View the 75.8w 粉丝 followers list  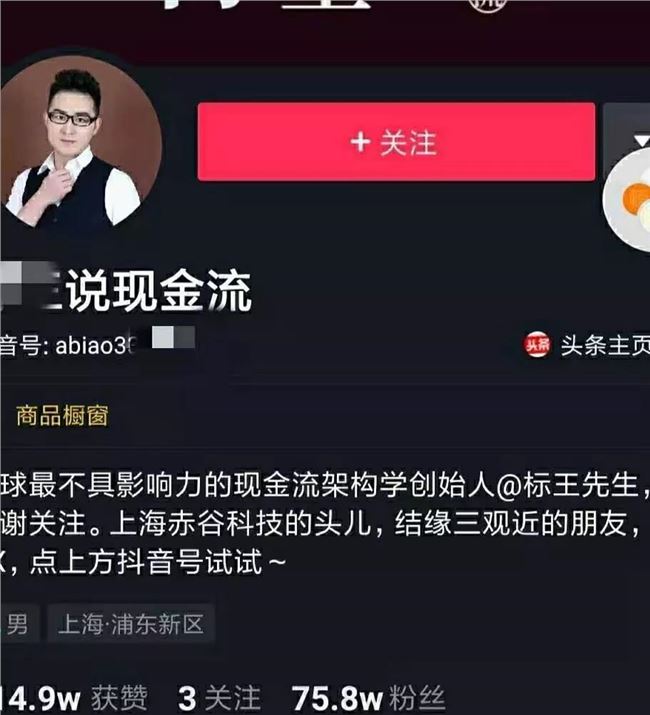coord(369,698)
